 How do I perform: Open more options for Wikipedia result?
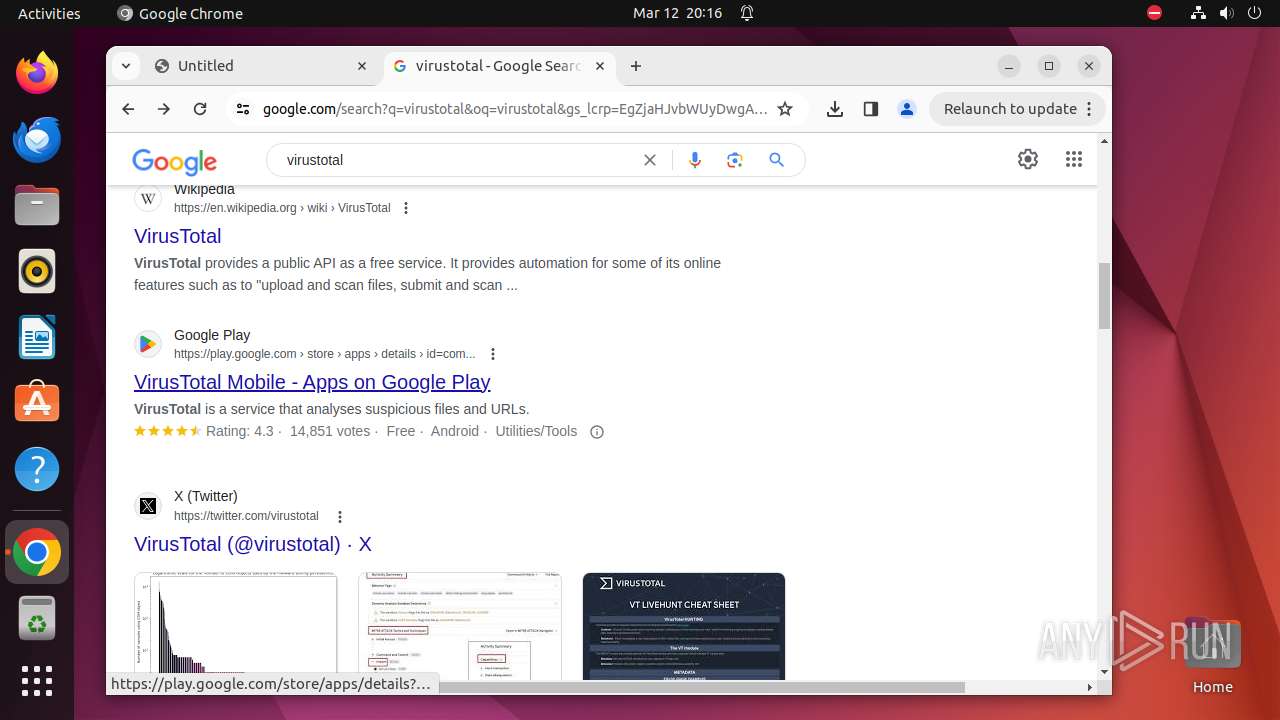[x=406, y=208]
